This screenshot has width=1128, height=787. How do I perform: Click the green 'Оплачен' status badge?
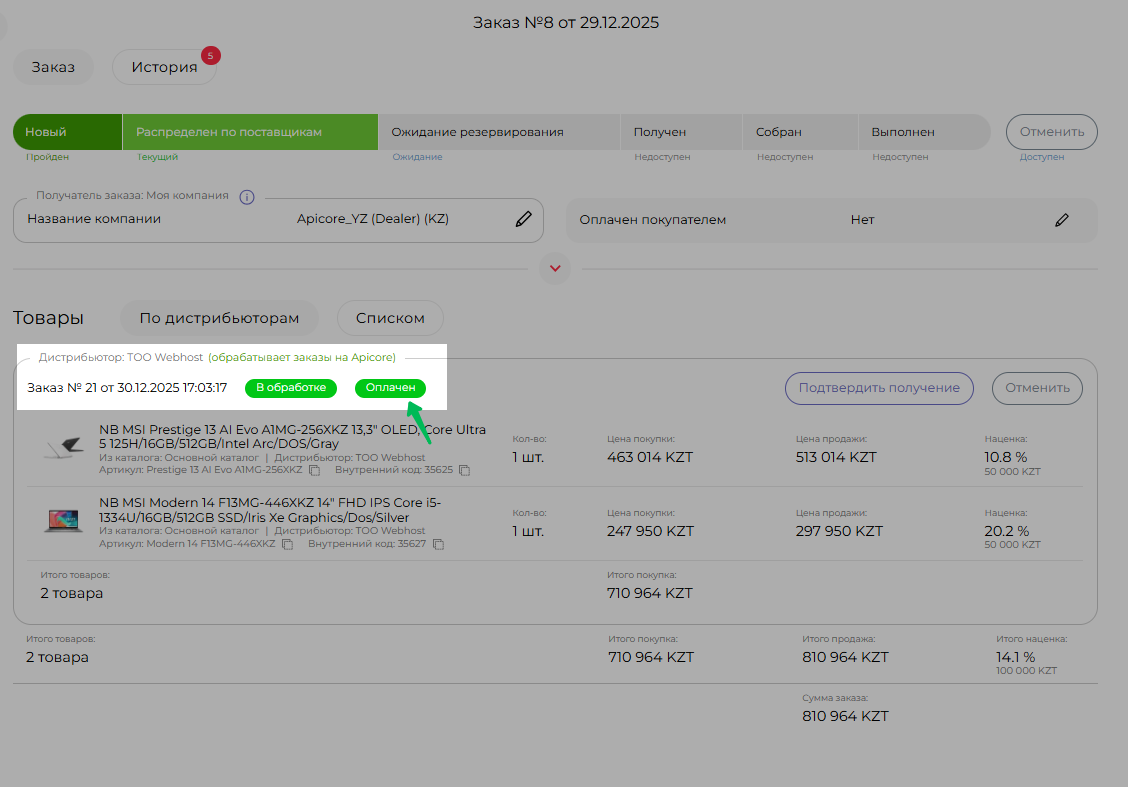click(390, 388)
